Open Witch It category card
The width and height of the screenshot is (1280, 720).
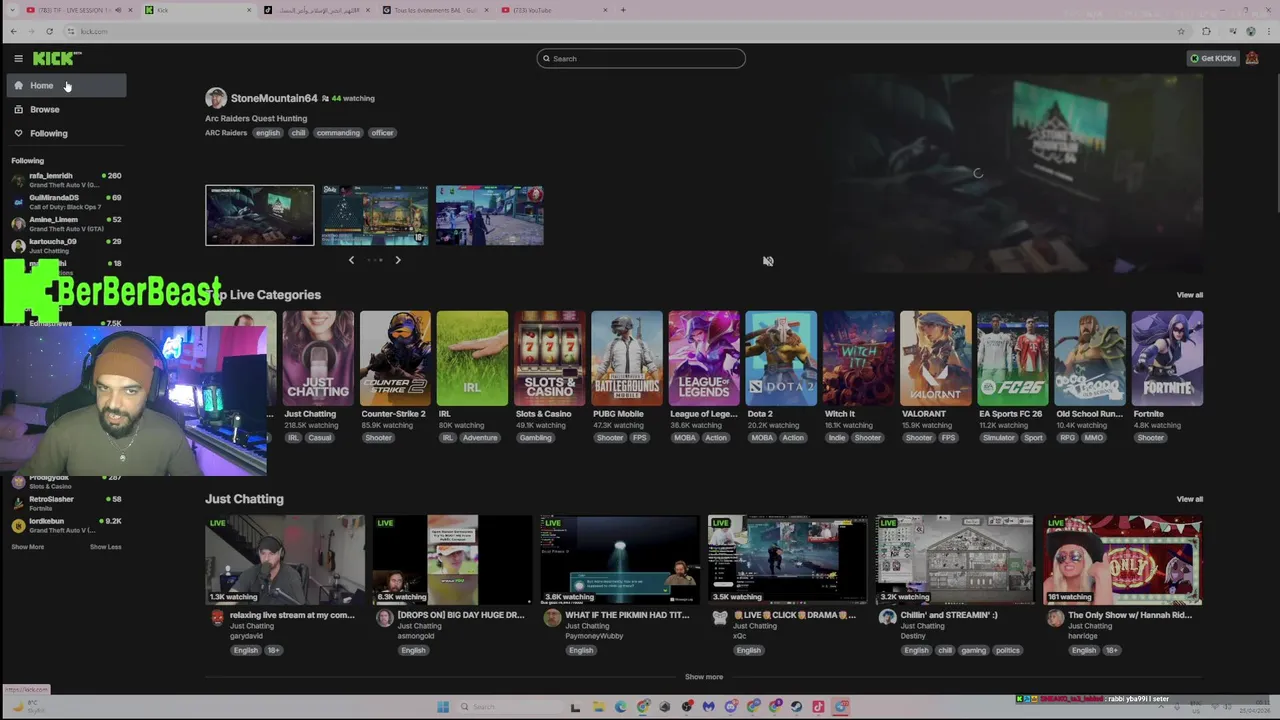pos(858,358)
